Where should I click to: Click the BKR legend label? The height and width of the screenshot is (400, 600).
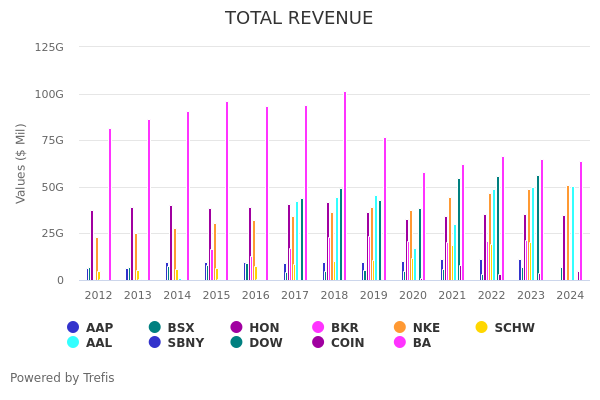click(x=344, y=327)
